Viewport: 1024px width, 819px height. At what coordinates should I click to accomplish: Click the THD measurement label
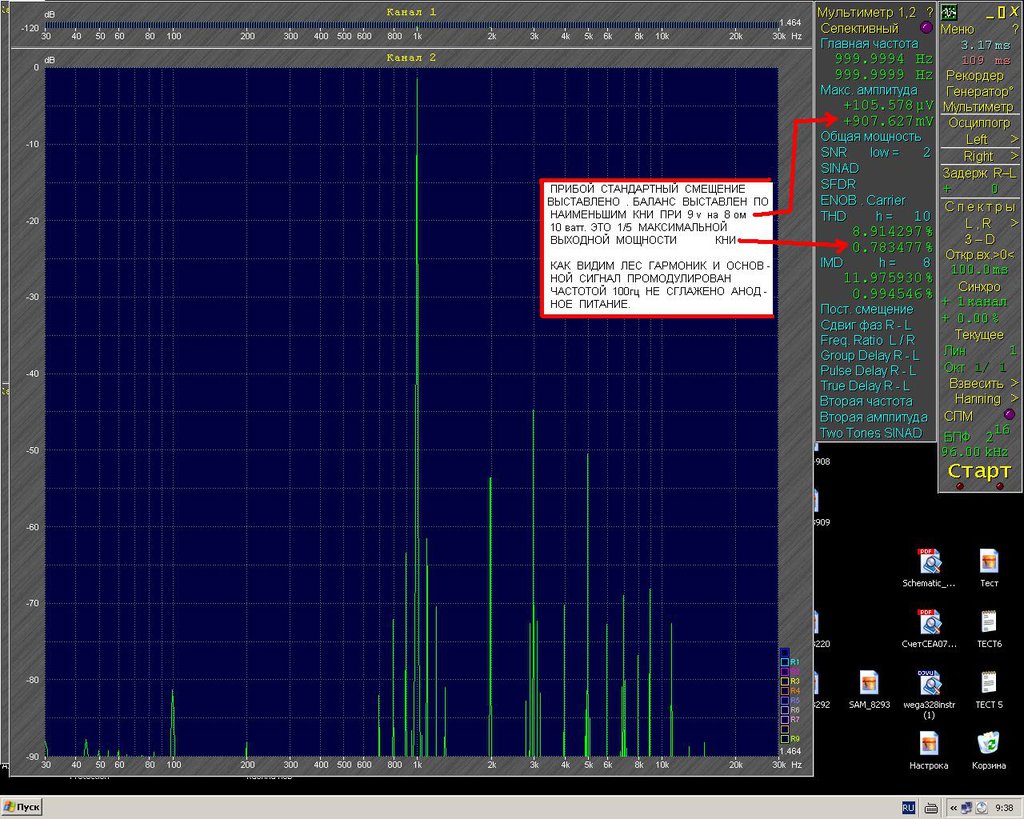(833, 216)
